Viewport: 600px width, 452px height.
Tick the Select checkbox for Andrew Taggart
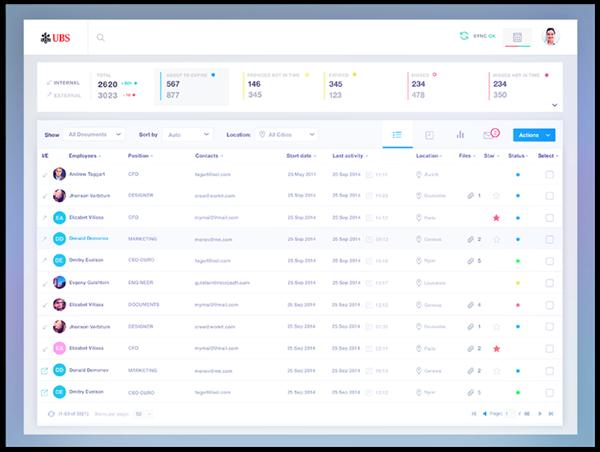point(549,174)
